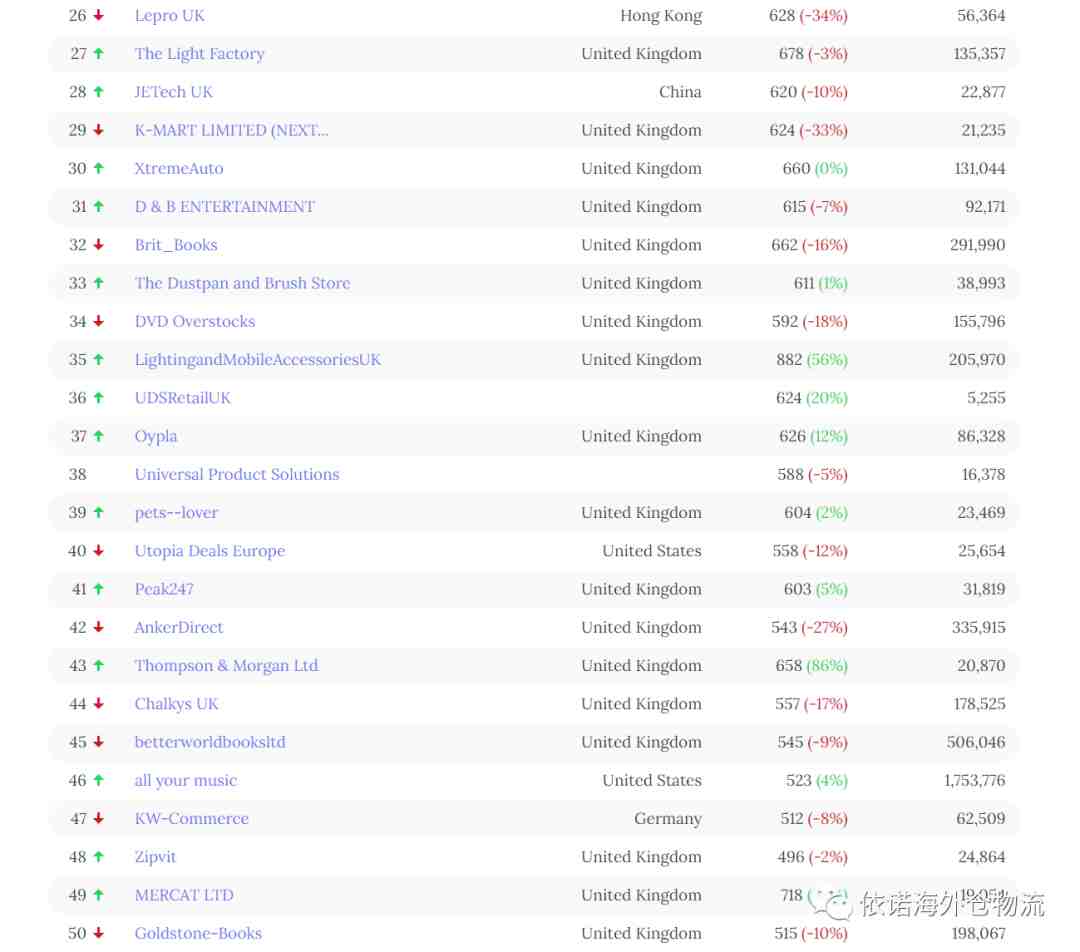Click the green up arrow beside rank 37
Image resolution: width=1080 pixels, height=952 pixels.
(x=98, y=435)
